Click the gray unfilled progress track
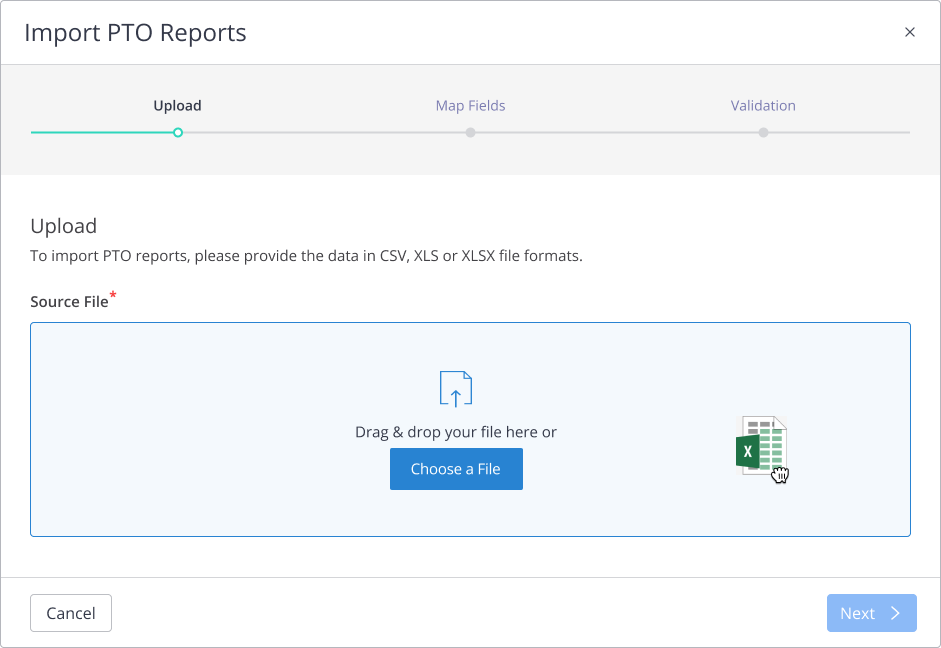The image size is (941, 648). click(600, 132)
